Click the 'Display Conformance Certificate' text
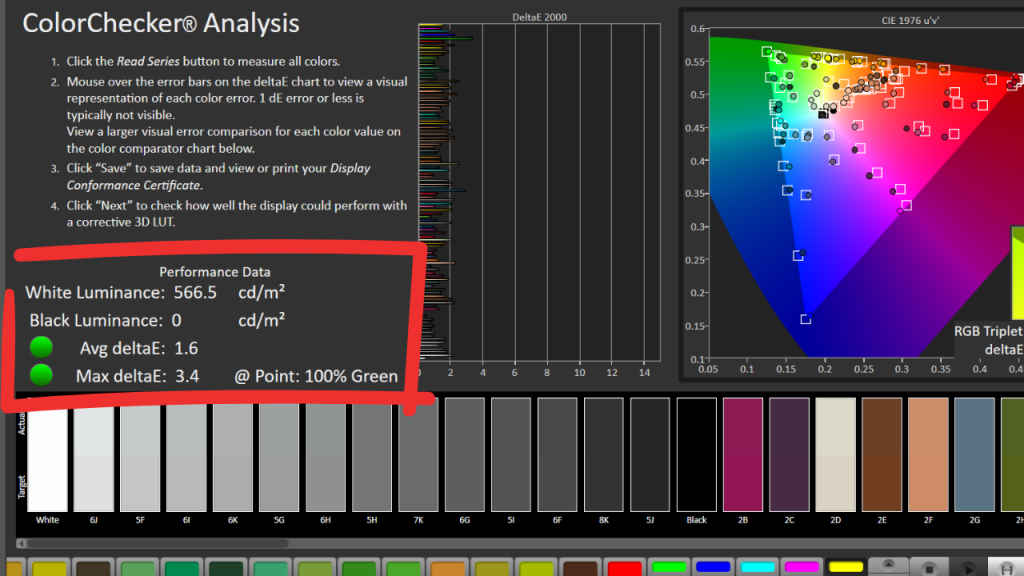This screenshot has width=1024, height=576. tap(218, 177)
